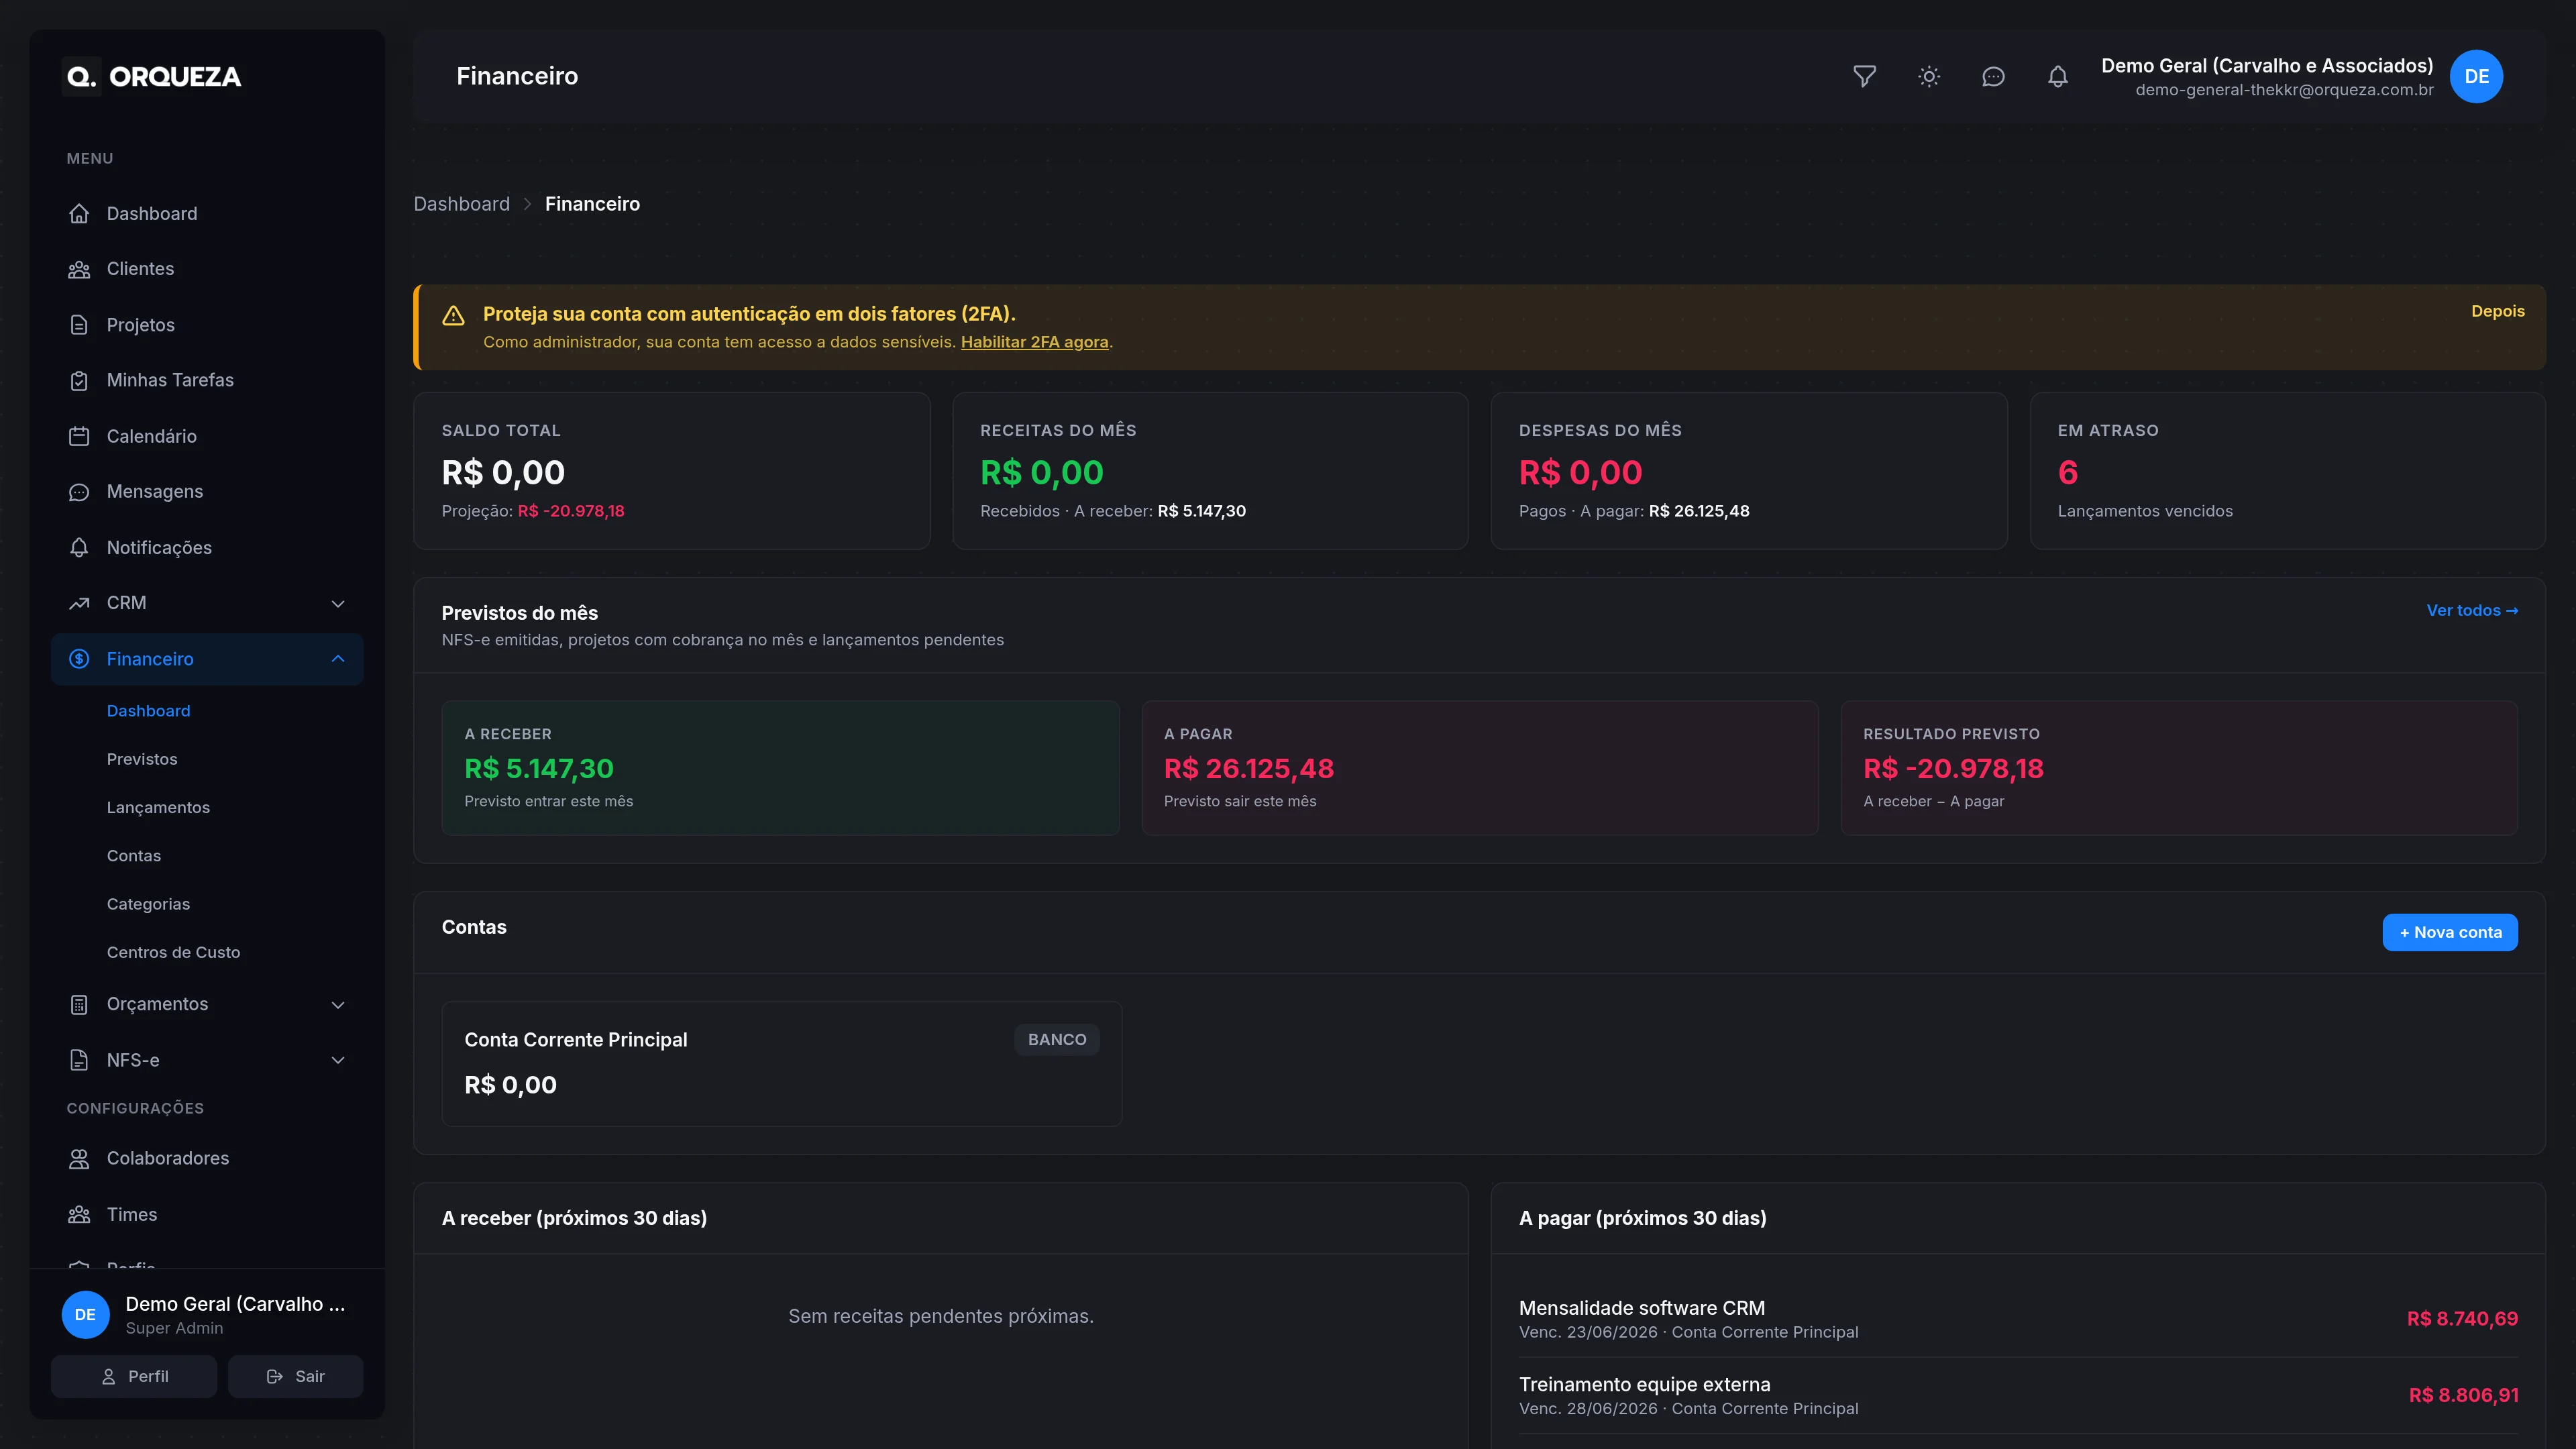Open Categorias submenu item
Viewport: 2576px width, 1449px height.
[148, 904]
